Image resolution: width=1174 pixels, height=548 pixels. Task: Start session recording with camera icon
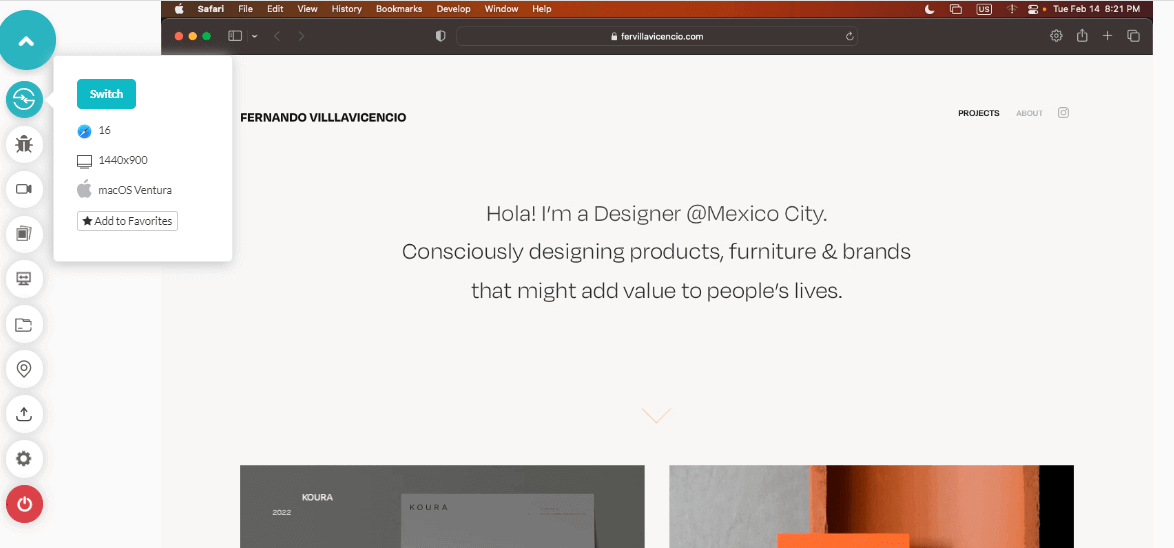point(25,189)
